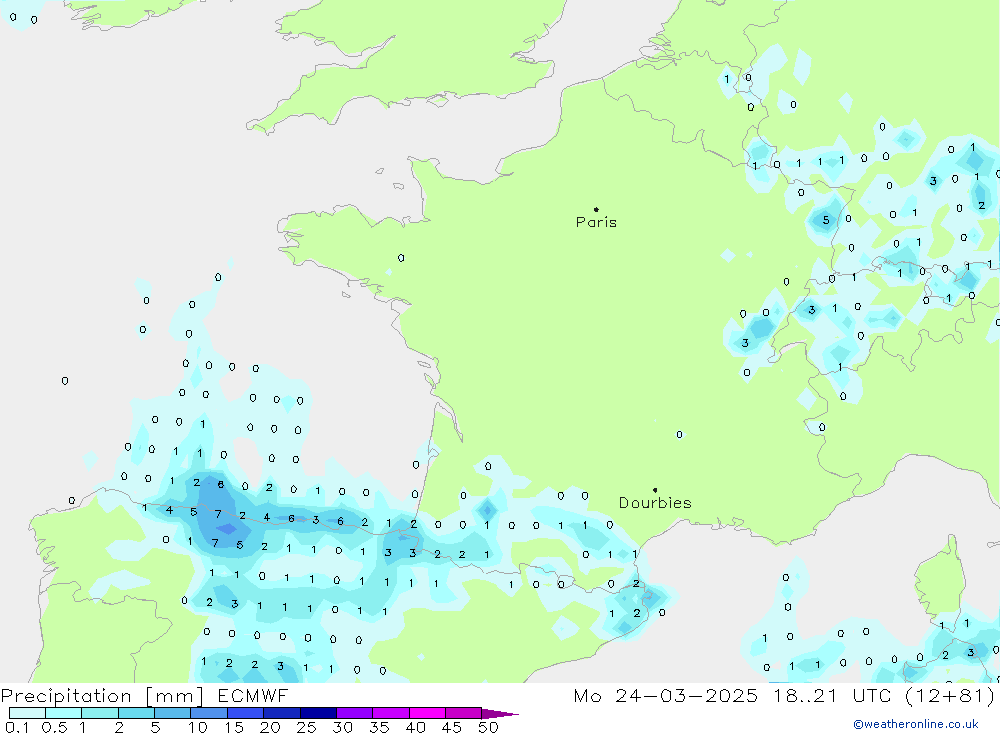Click the legend arrow tip beyond 50

point(501,714)
